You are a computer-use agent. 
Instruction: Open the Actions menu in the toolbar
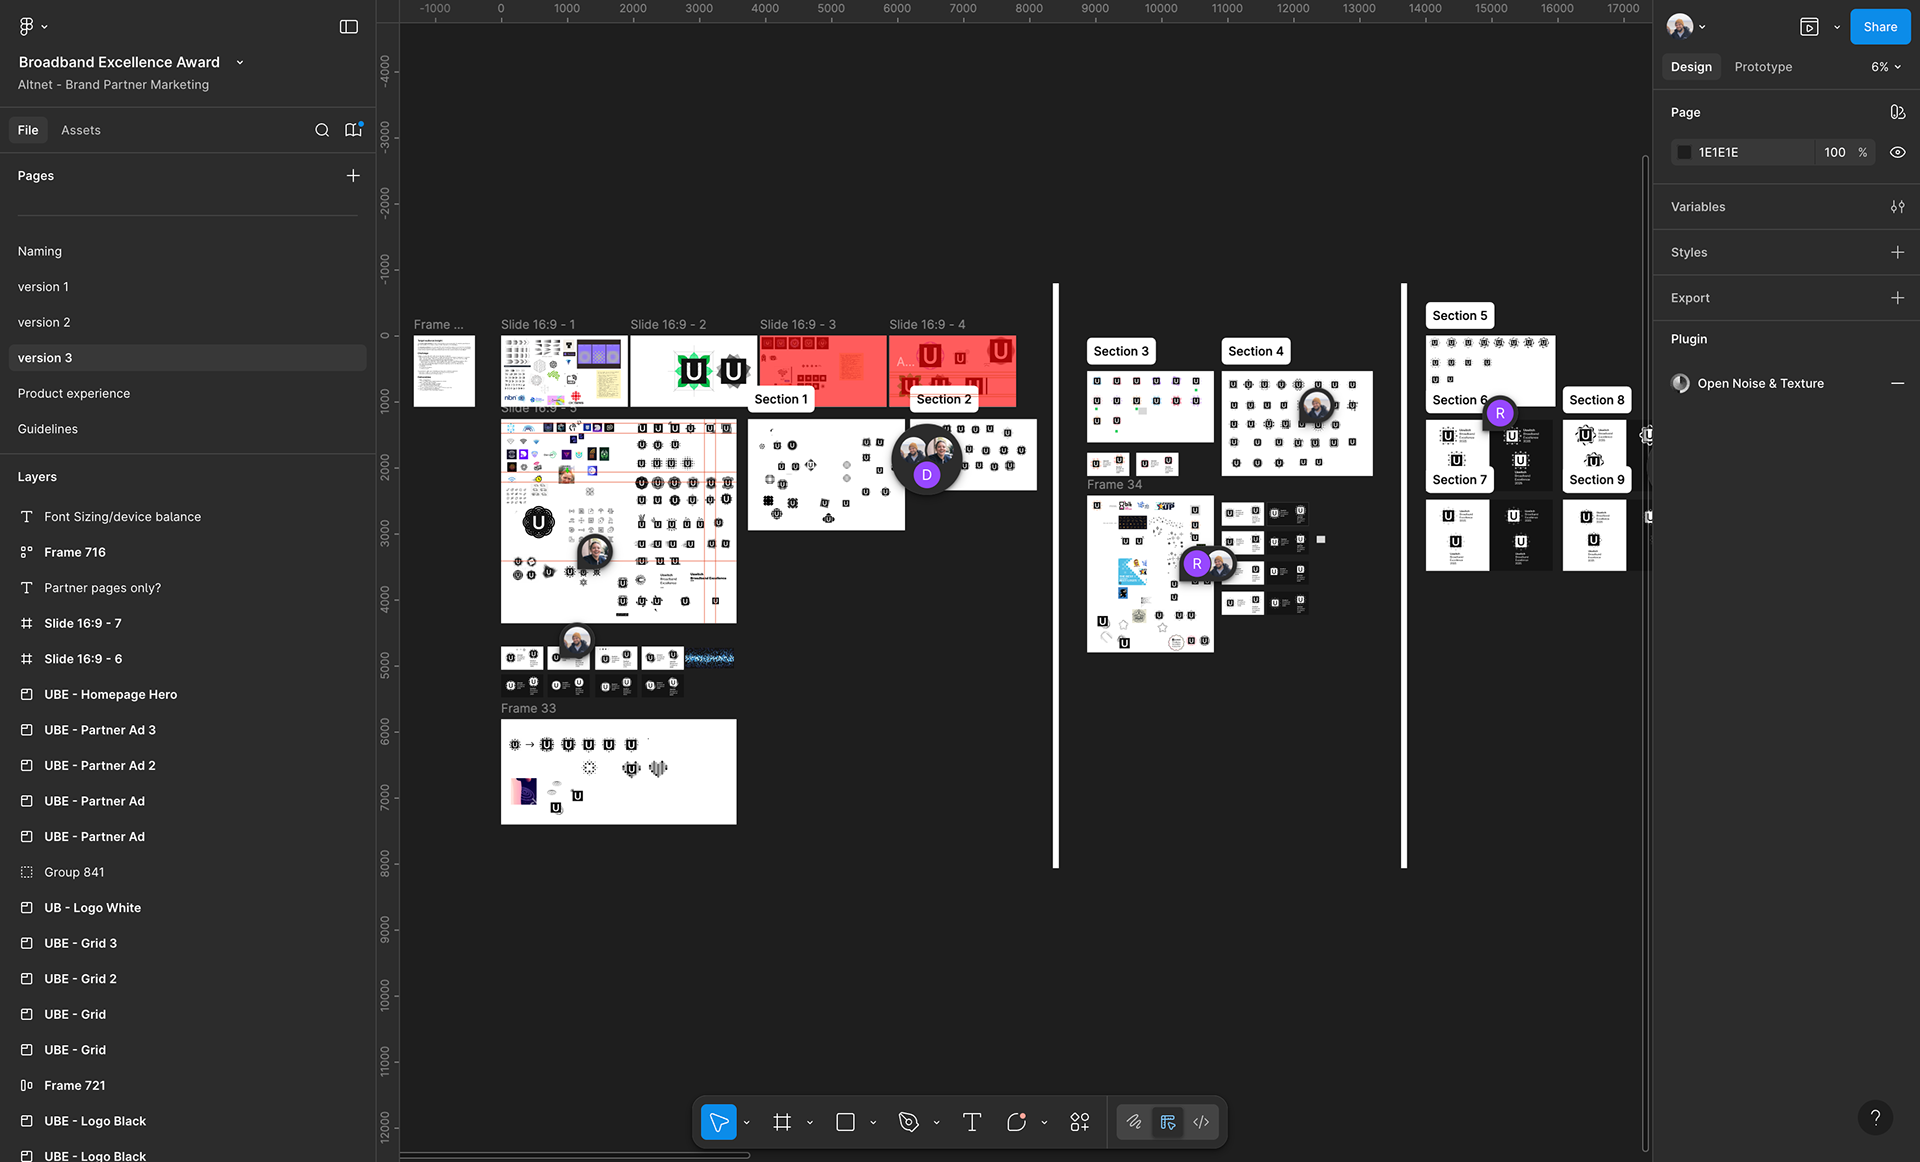pos(1079,1122)
